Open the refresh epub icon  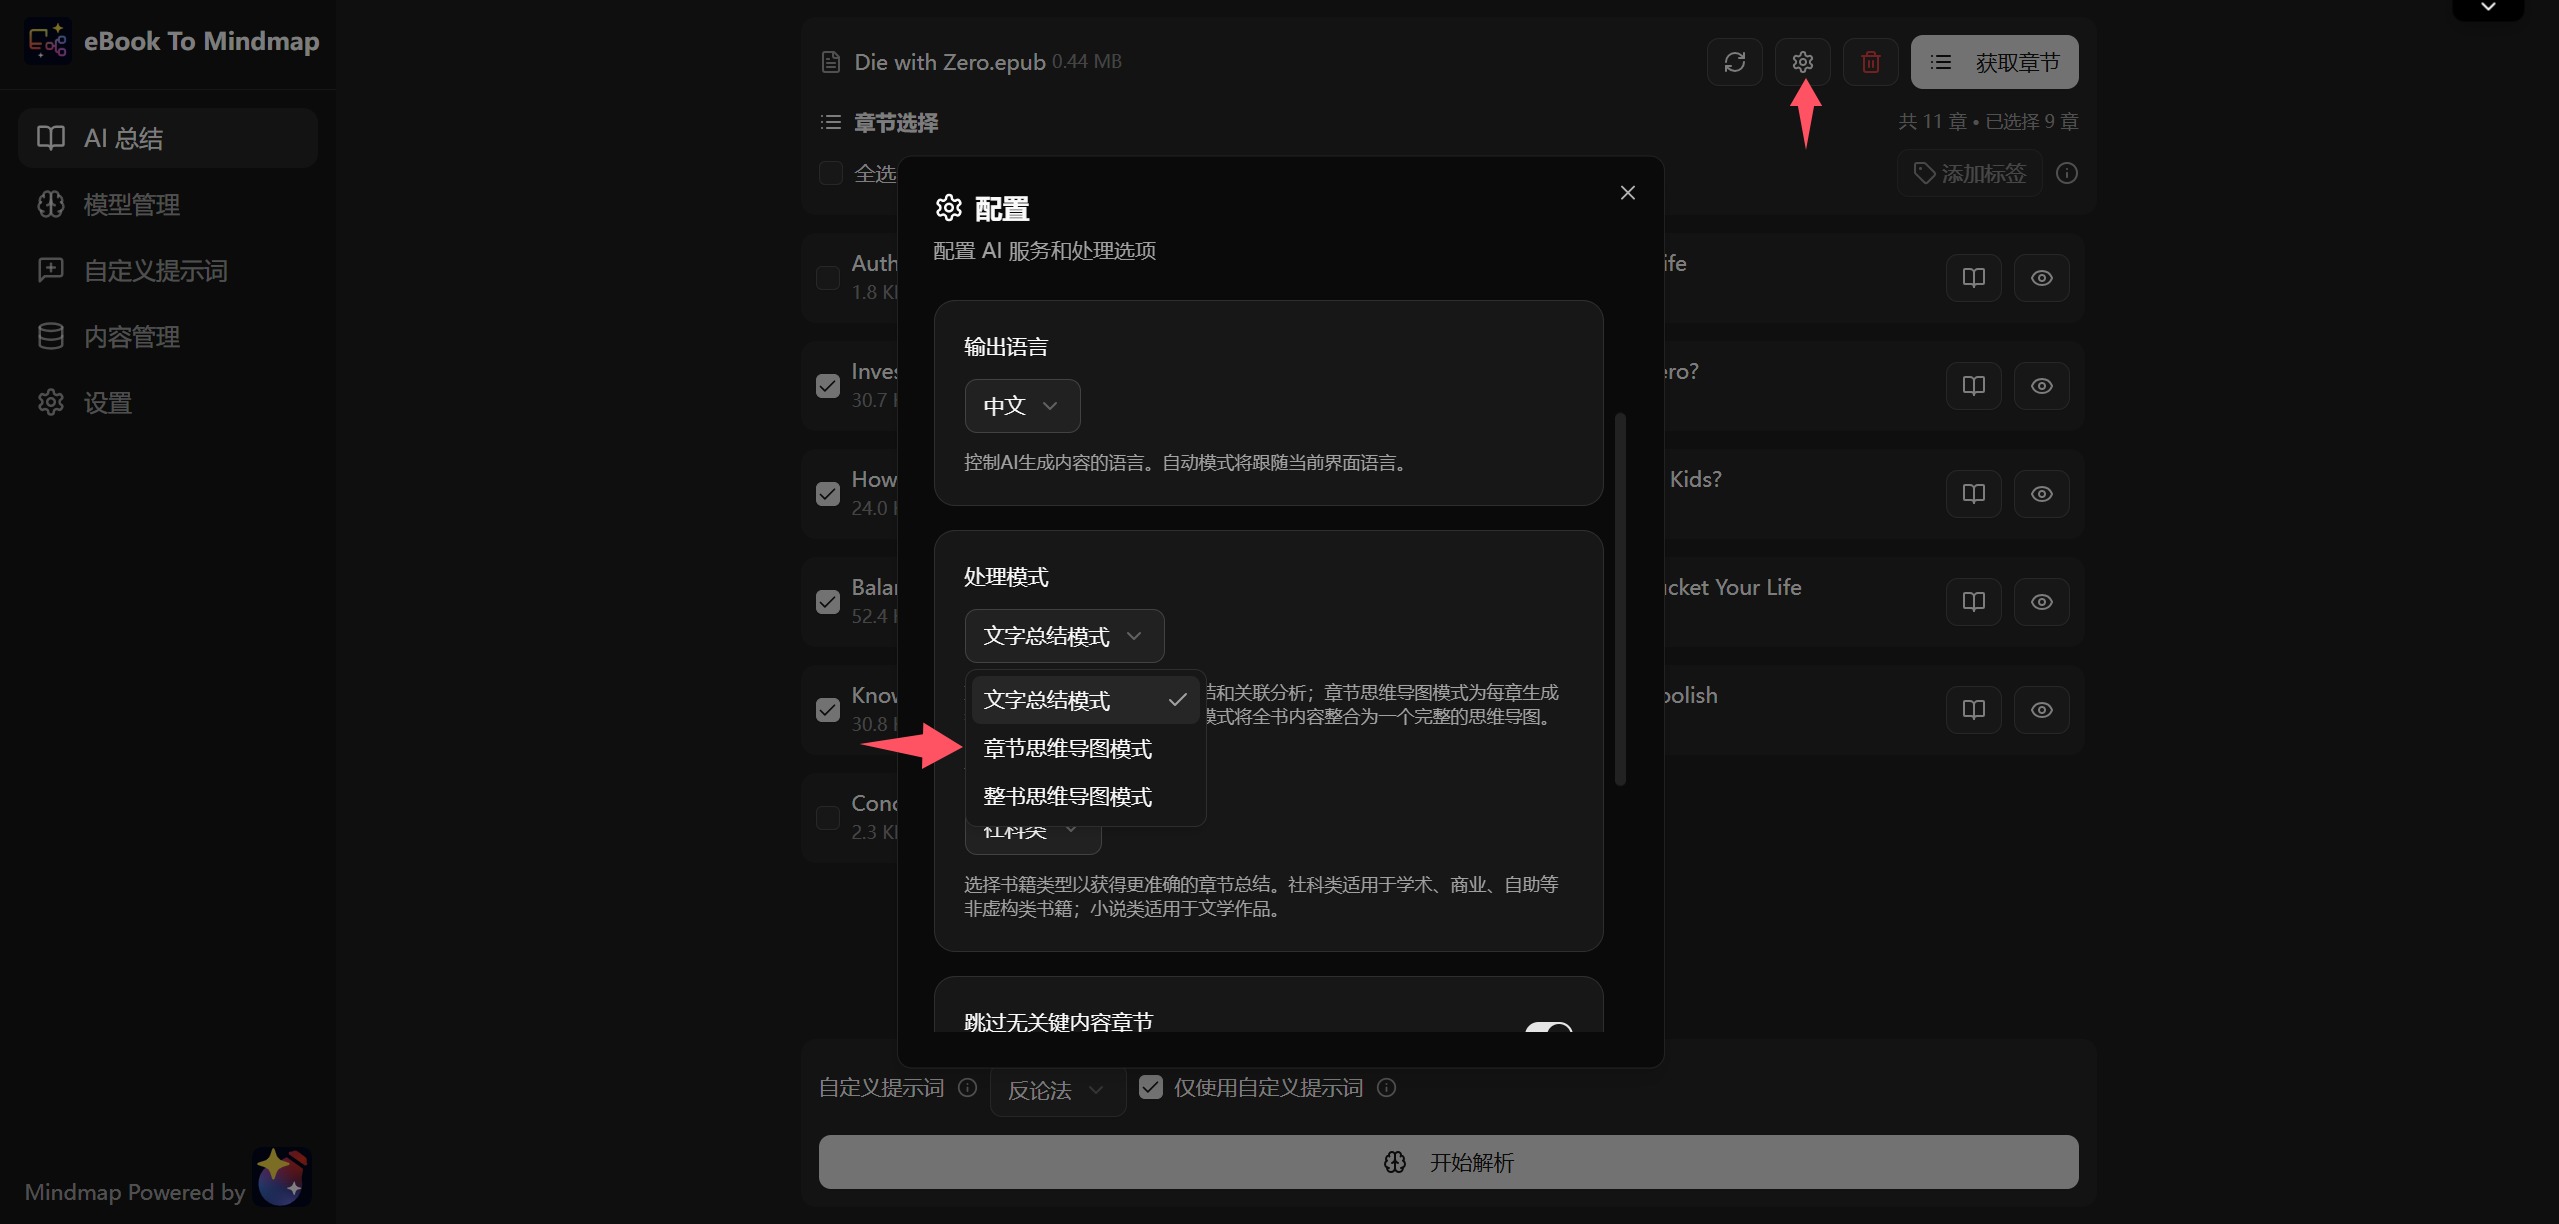point(1733,61)
